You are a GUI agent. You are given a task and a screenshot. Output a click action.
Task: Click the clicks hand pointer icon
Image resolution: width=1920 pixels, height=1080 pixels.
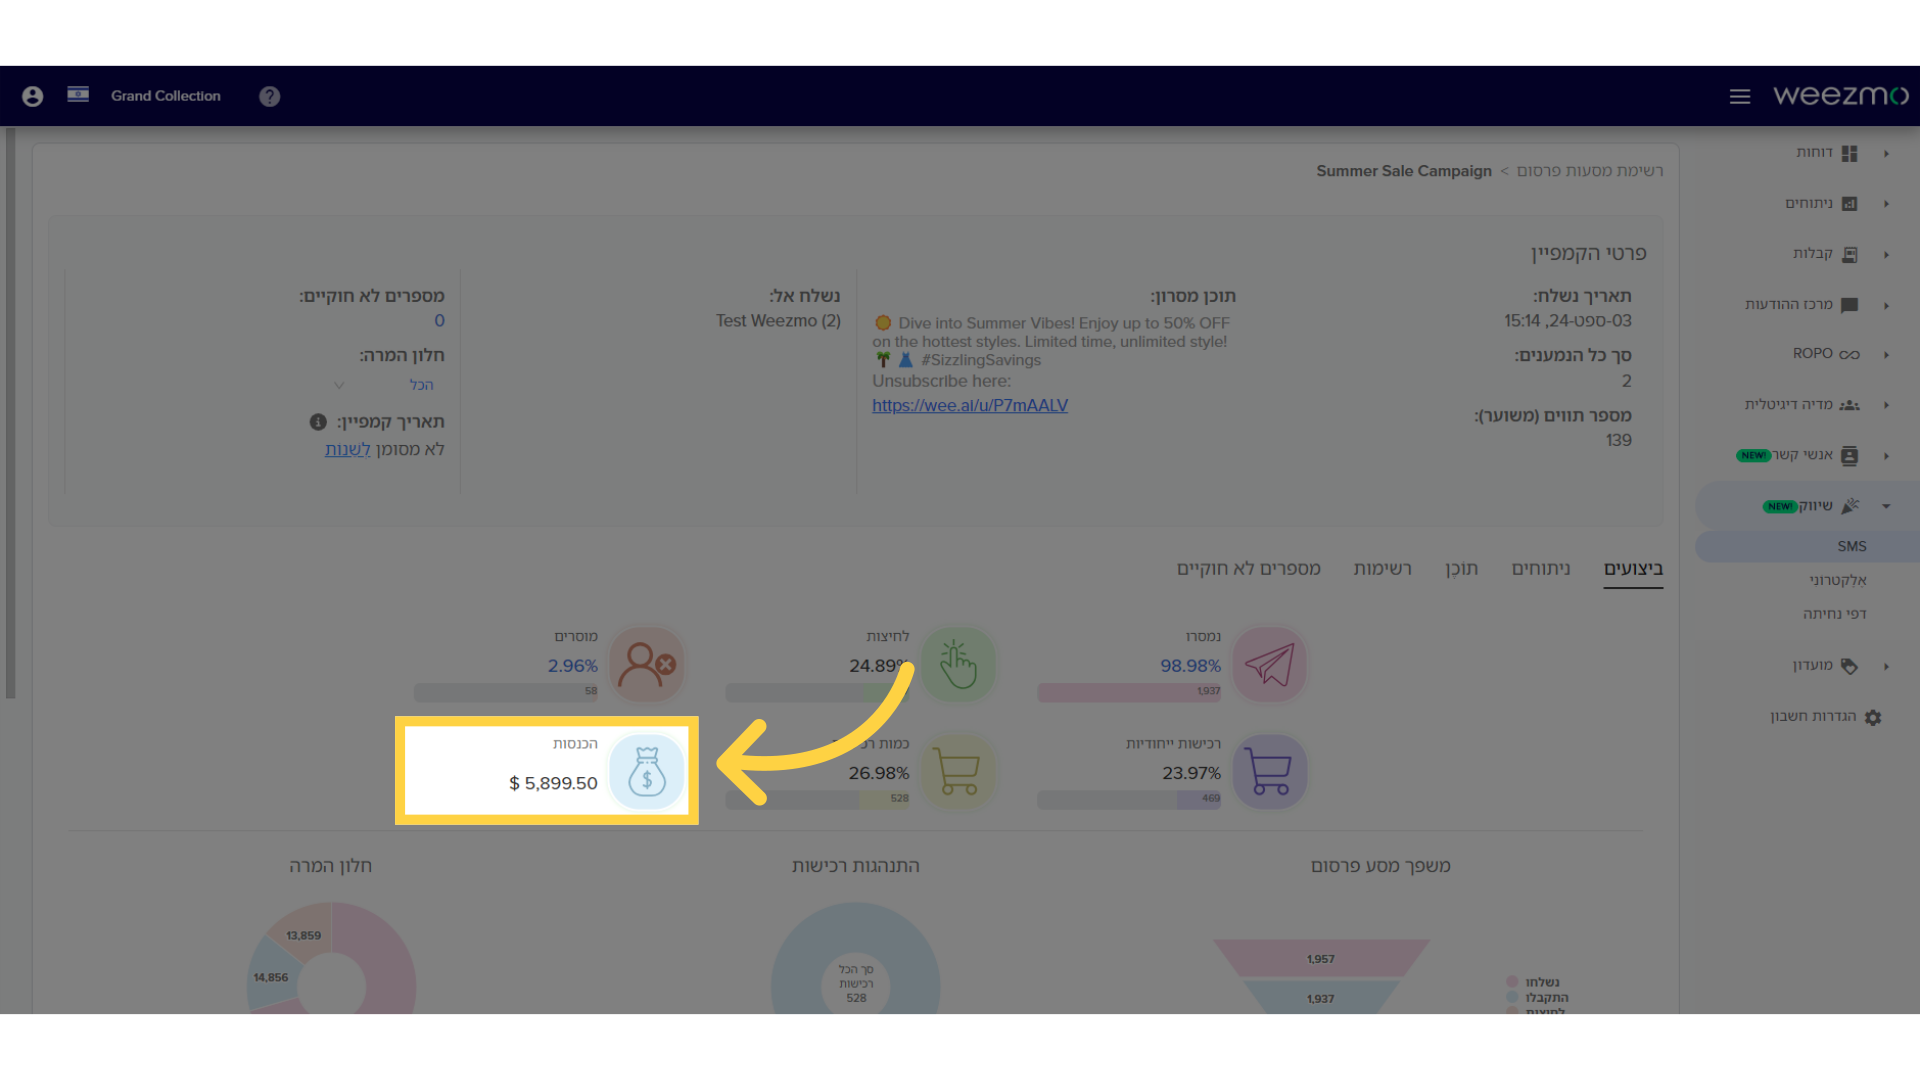click(958, 664)
